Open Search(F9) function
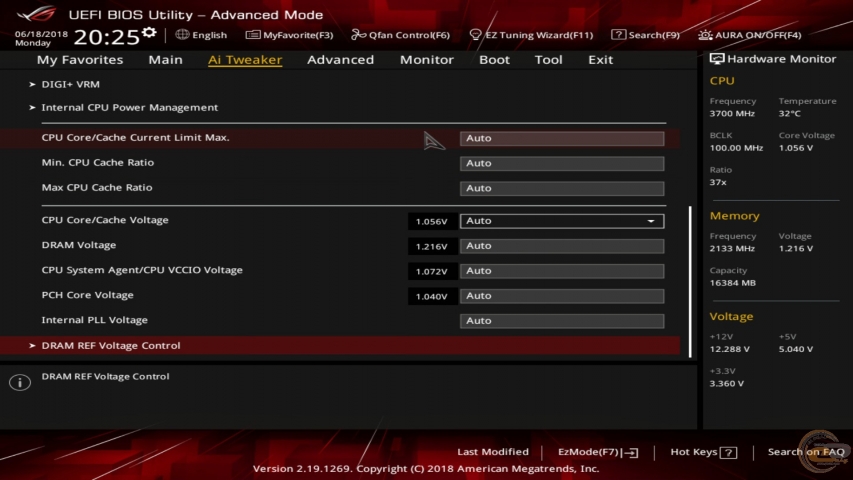 click(645, 35)
